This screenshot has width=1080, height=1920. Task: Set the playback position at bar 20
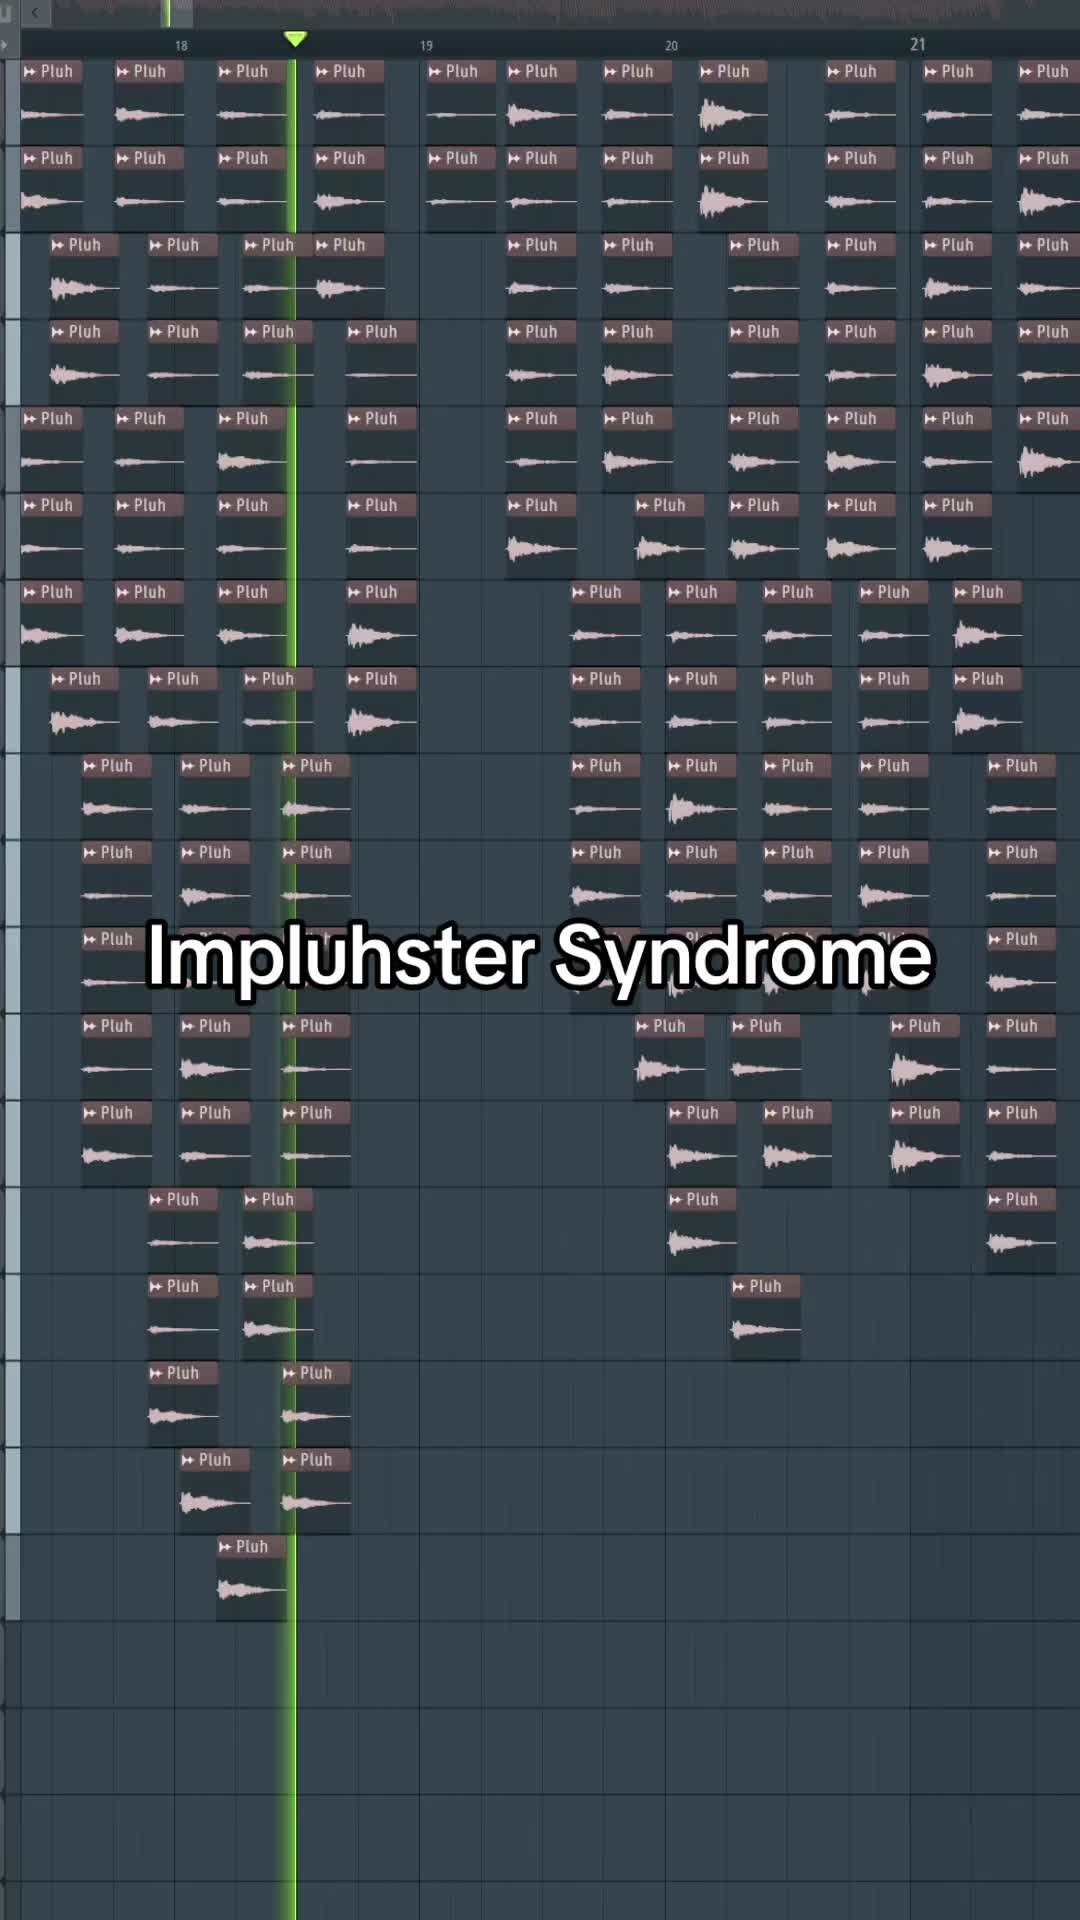tap(671, 45)
